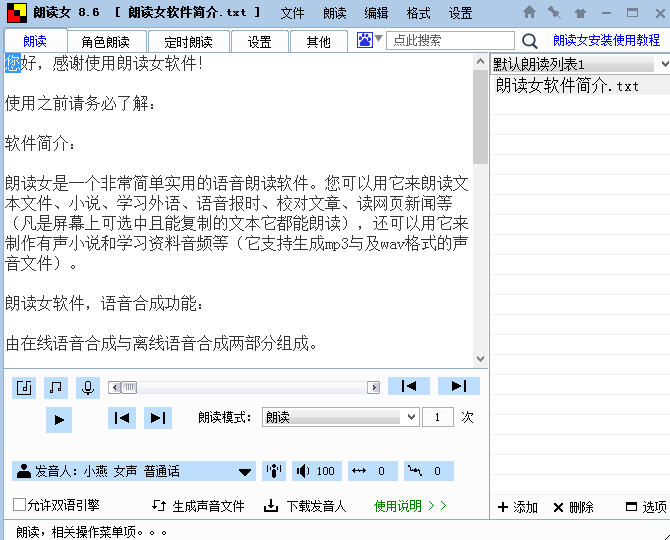This screenshot has height=540, width=670.
Task: Switch to the 角色朗读 tab
Action: pos(107,41)
